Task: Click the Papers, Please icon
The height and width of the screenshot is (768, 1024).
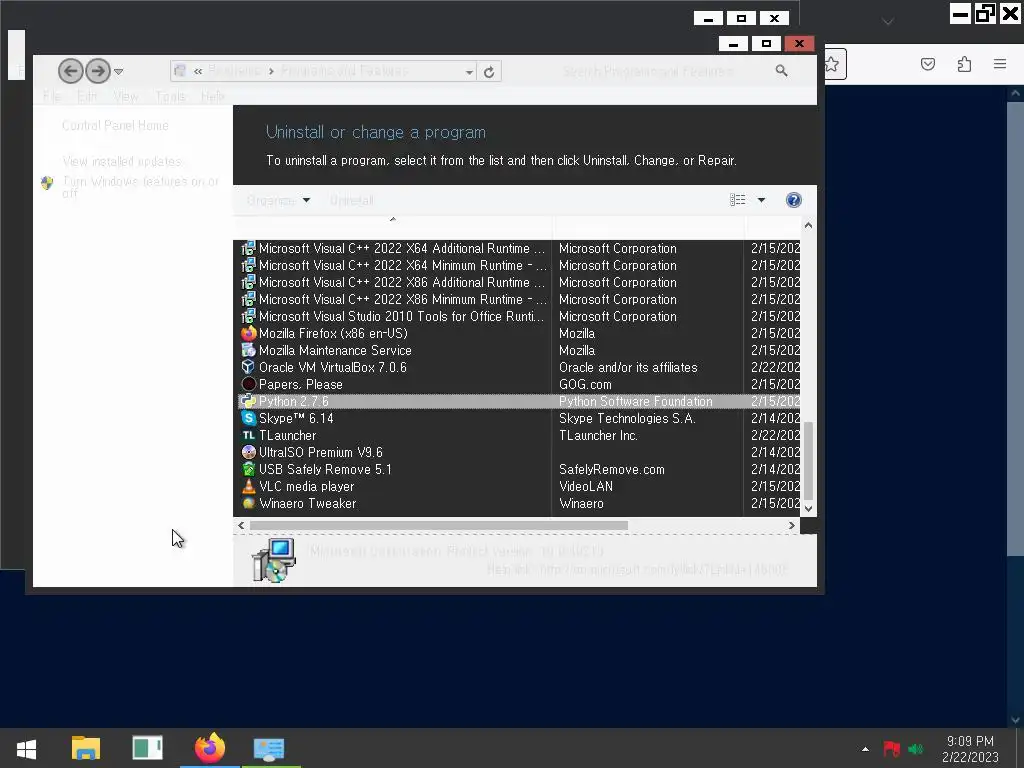Action: click(x=248, y=384)
